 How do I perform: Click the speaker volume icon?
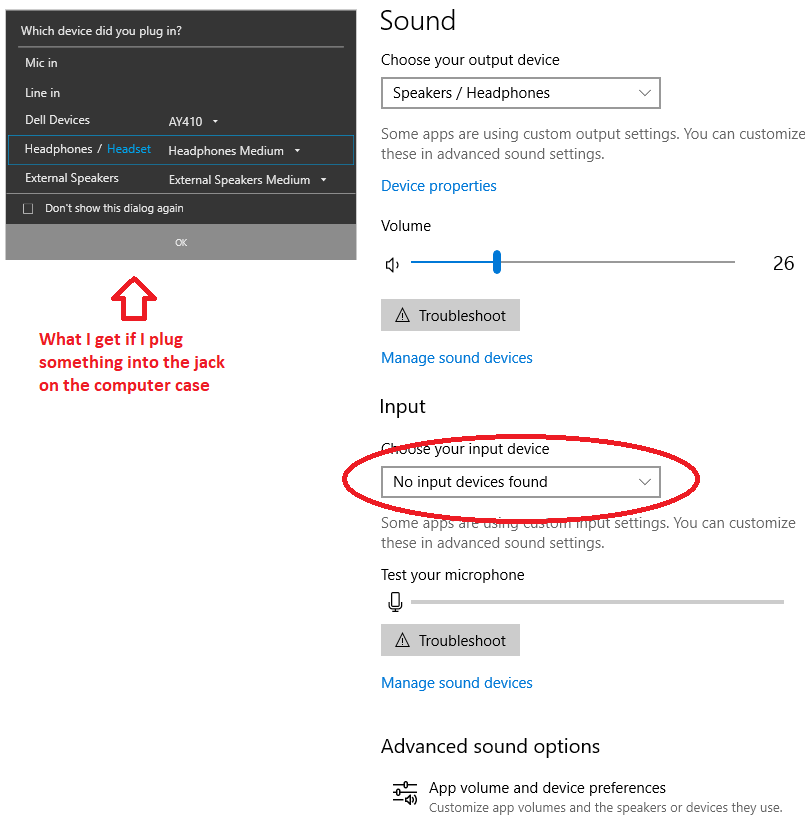[x=392, y=264]
